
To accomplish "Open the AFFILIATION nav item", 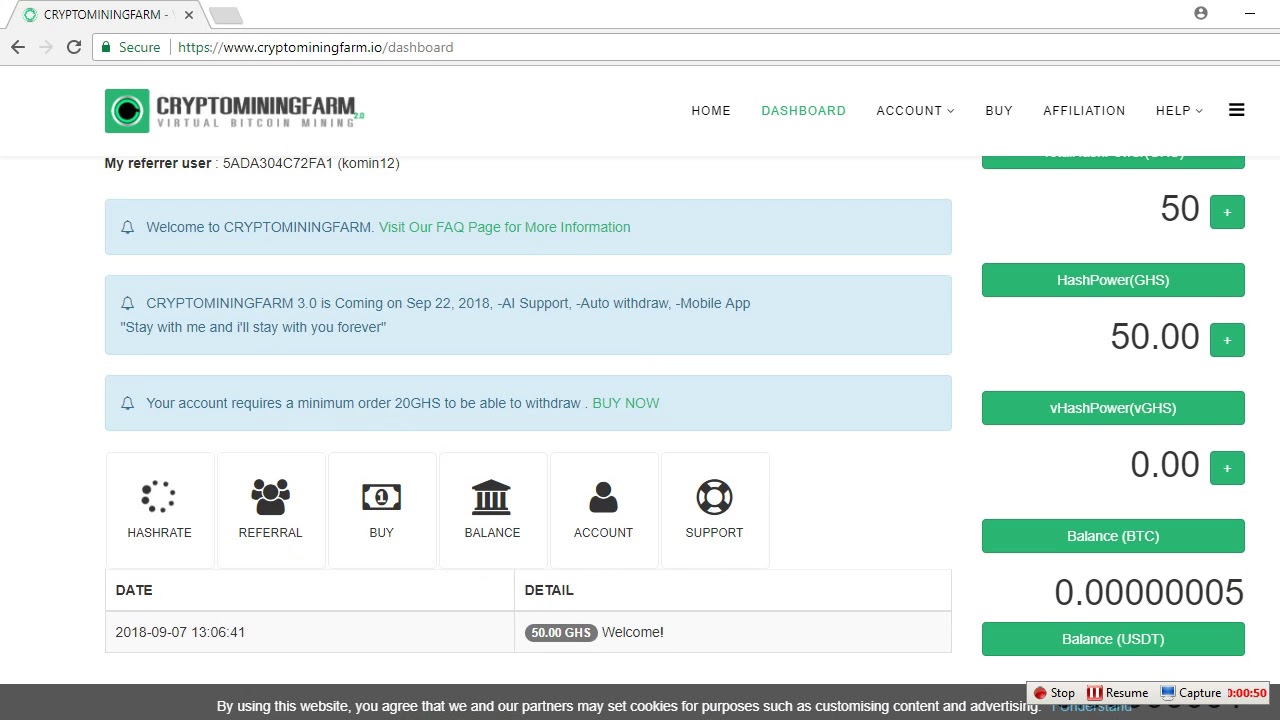I will (x=1084, y=111).
